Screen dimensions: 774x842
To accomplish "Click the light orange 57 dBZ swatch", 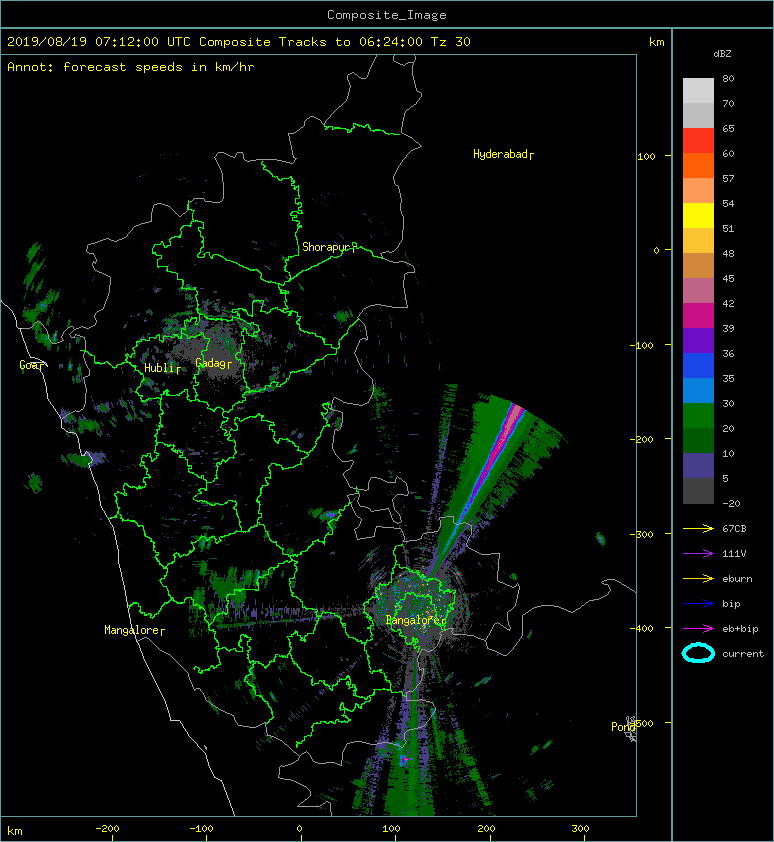I will click(698, 190).
